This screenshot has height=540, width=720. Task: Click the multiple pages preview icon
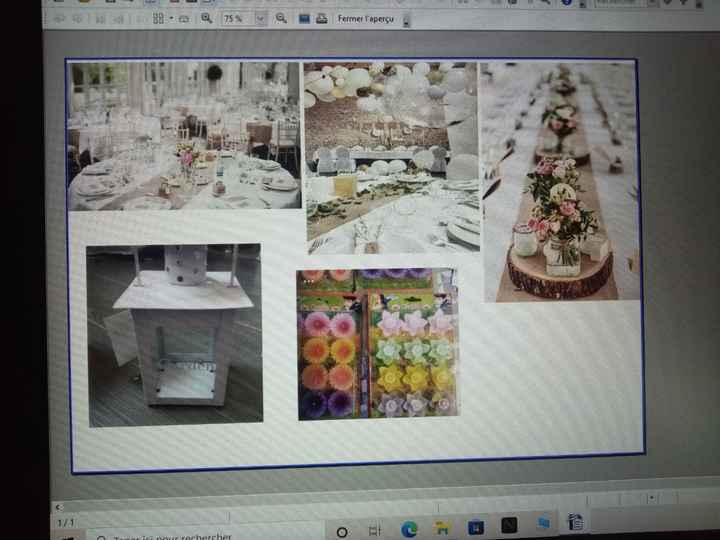click(x=158, y=18)
